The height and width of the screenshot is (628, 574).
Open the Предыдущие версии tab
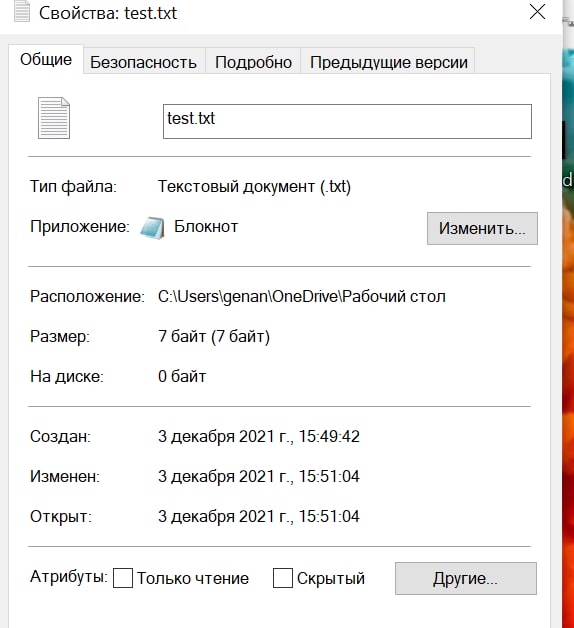click(x=389, y=62)
